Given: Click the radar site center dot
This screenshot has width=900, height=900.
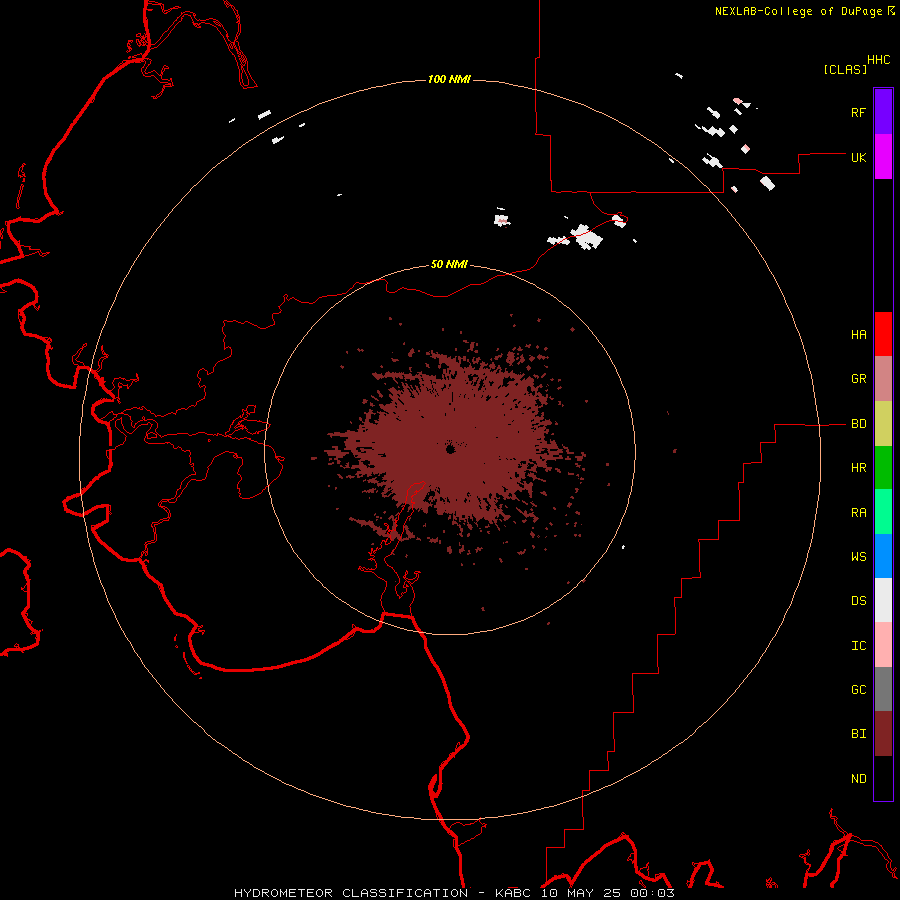Looking at the screenshot, I should tap(451, 449).
